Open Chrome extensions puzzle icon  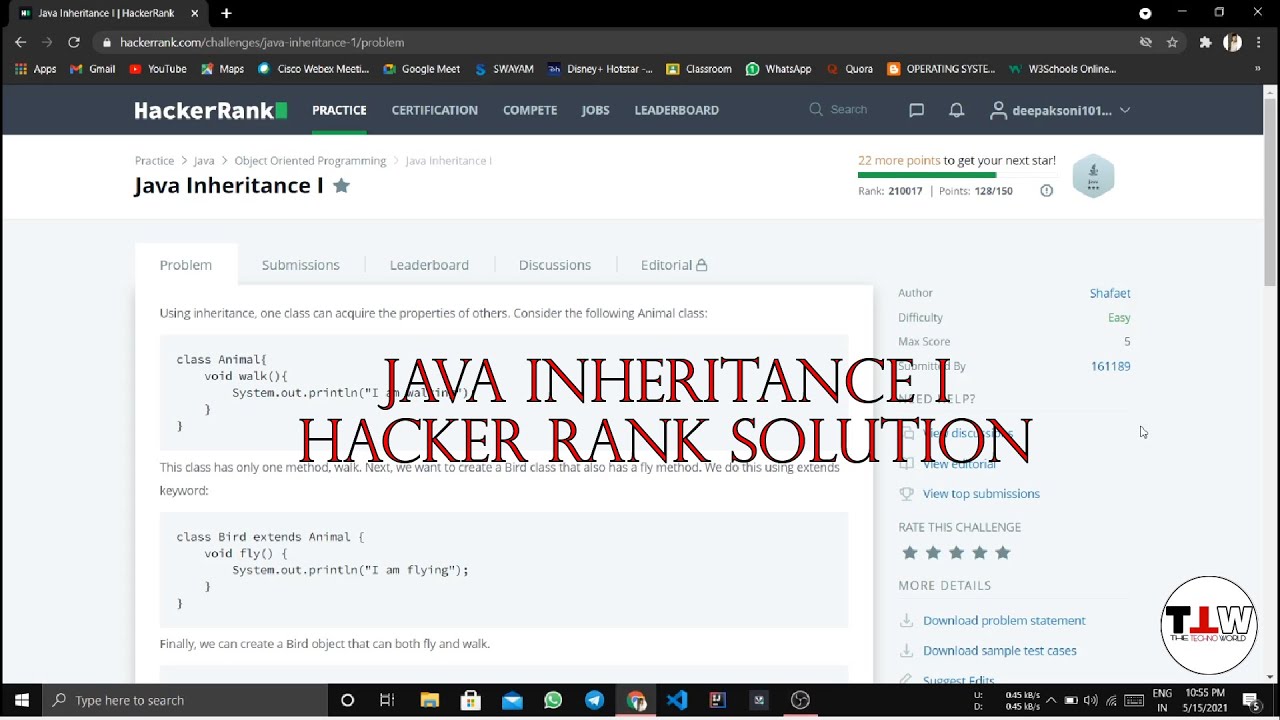(x=1205, y=42)
